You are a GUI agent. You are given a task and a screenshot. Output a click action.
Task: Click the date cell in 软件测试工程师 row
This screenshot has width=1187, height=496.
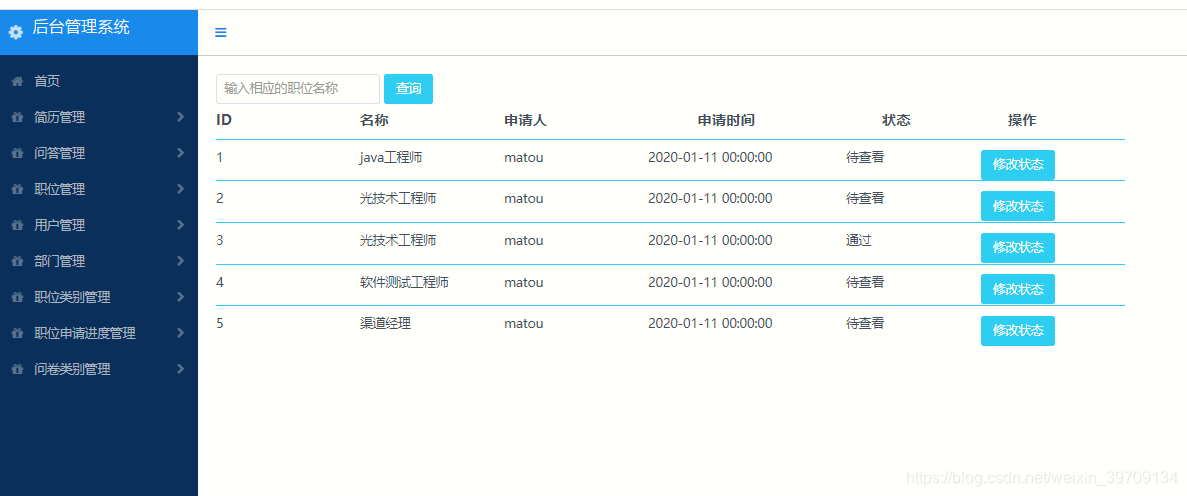click(710, 282)
